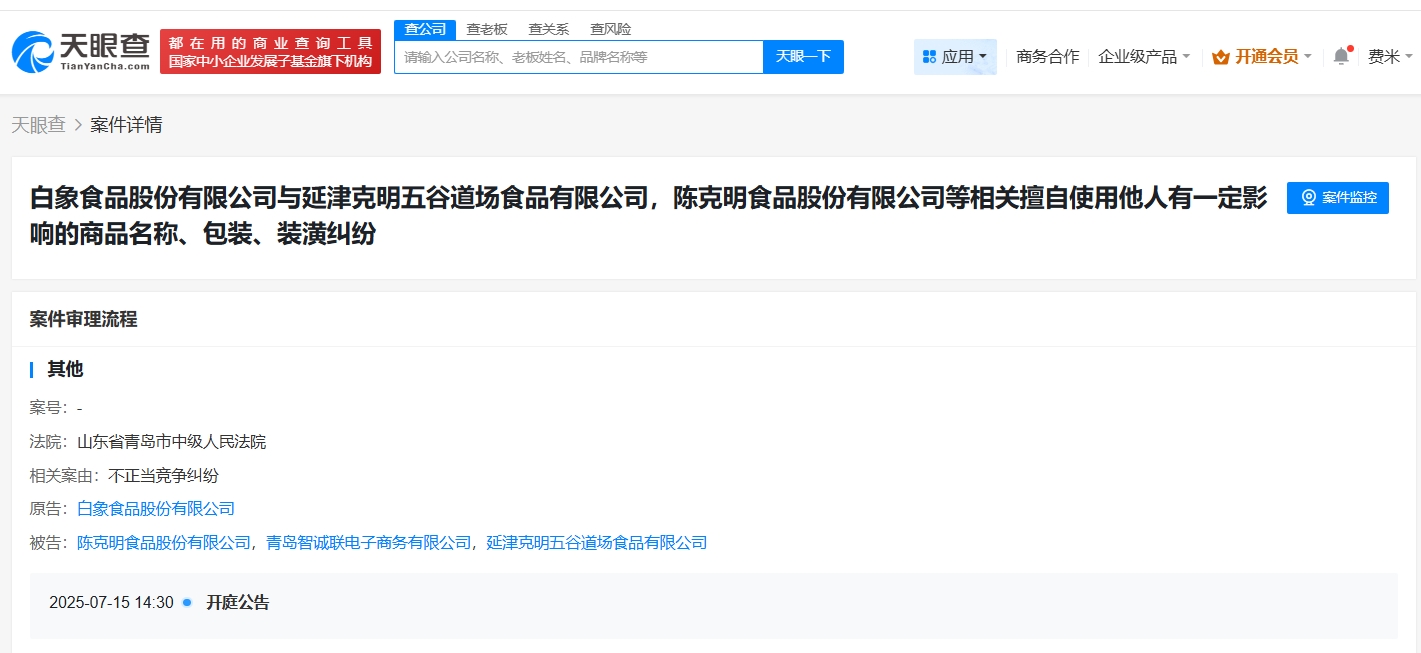The width and height of the screenshot is (1421, 653).
Task: Click the camera icon in 案件监控
Action: click(1308, 198)
